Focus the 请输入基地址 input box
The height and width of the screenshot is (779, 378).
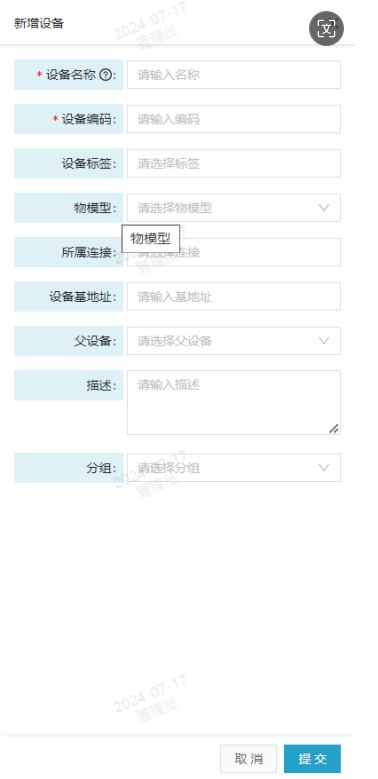pyautogui.click(x=234, y=297)
